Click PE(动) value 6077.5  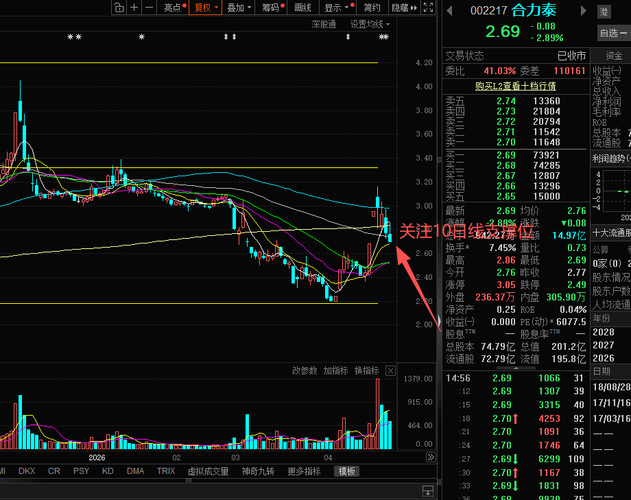point(571,322)
